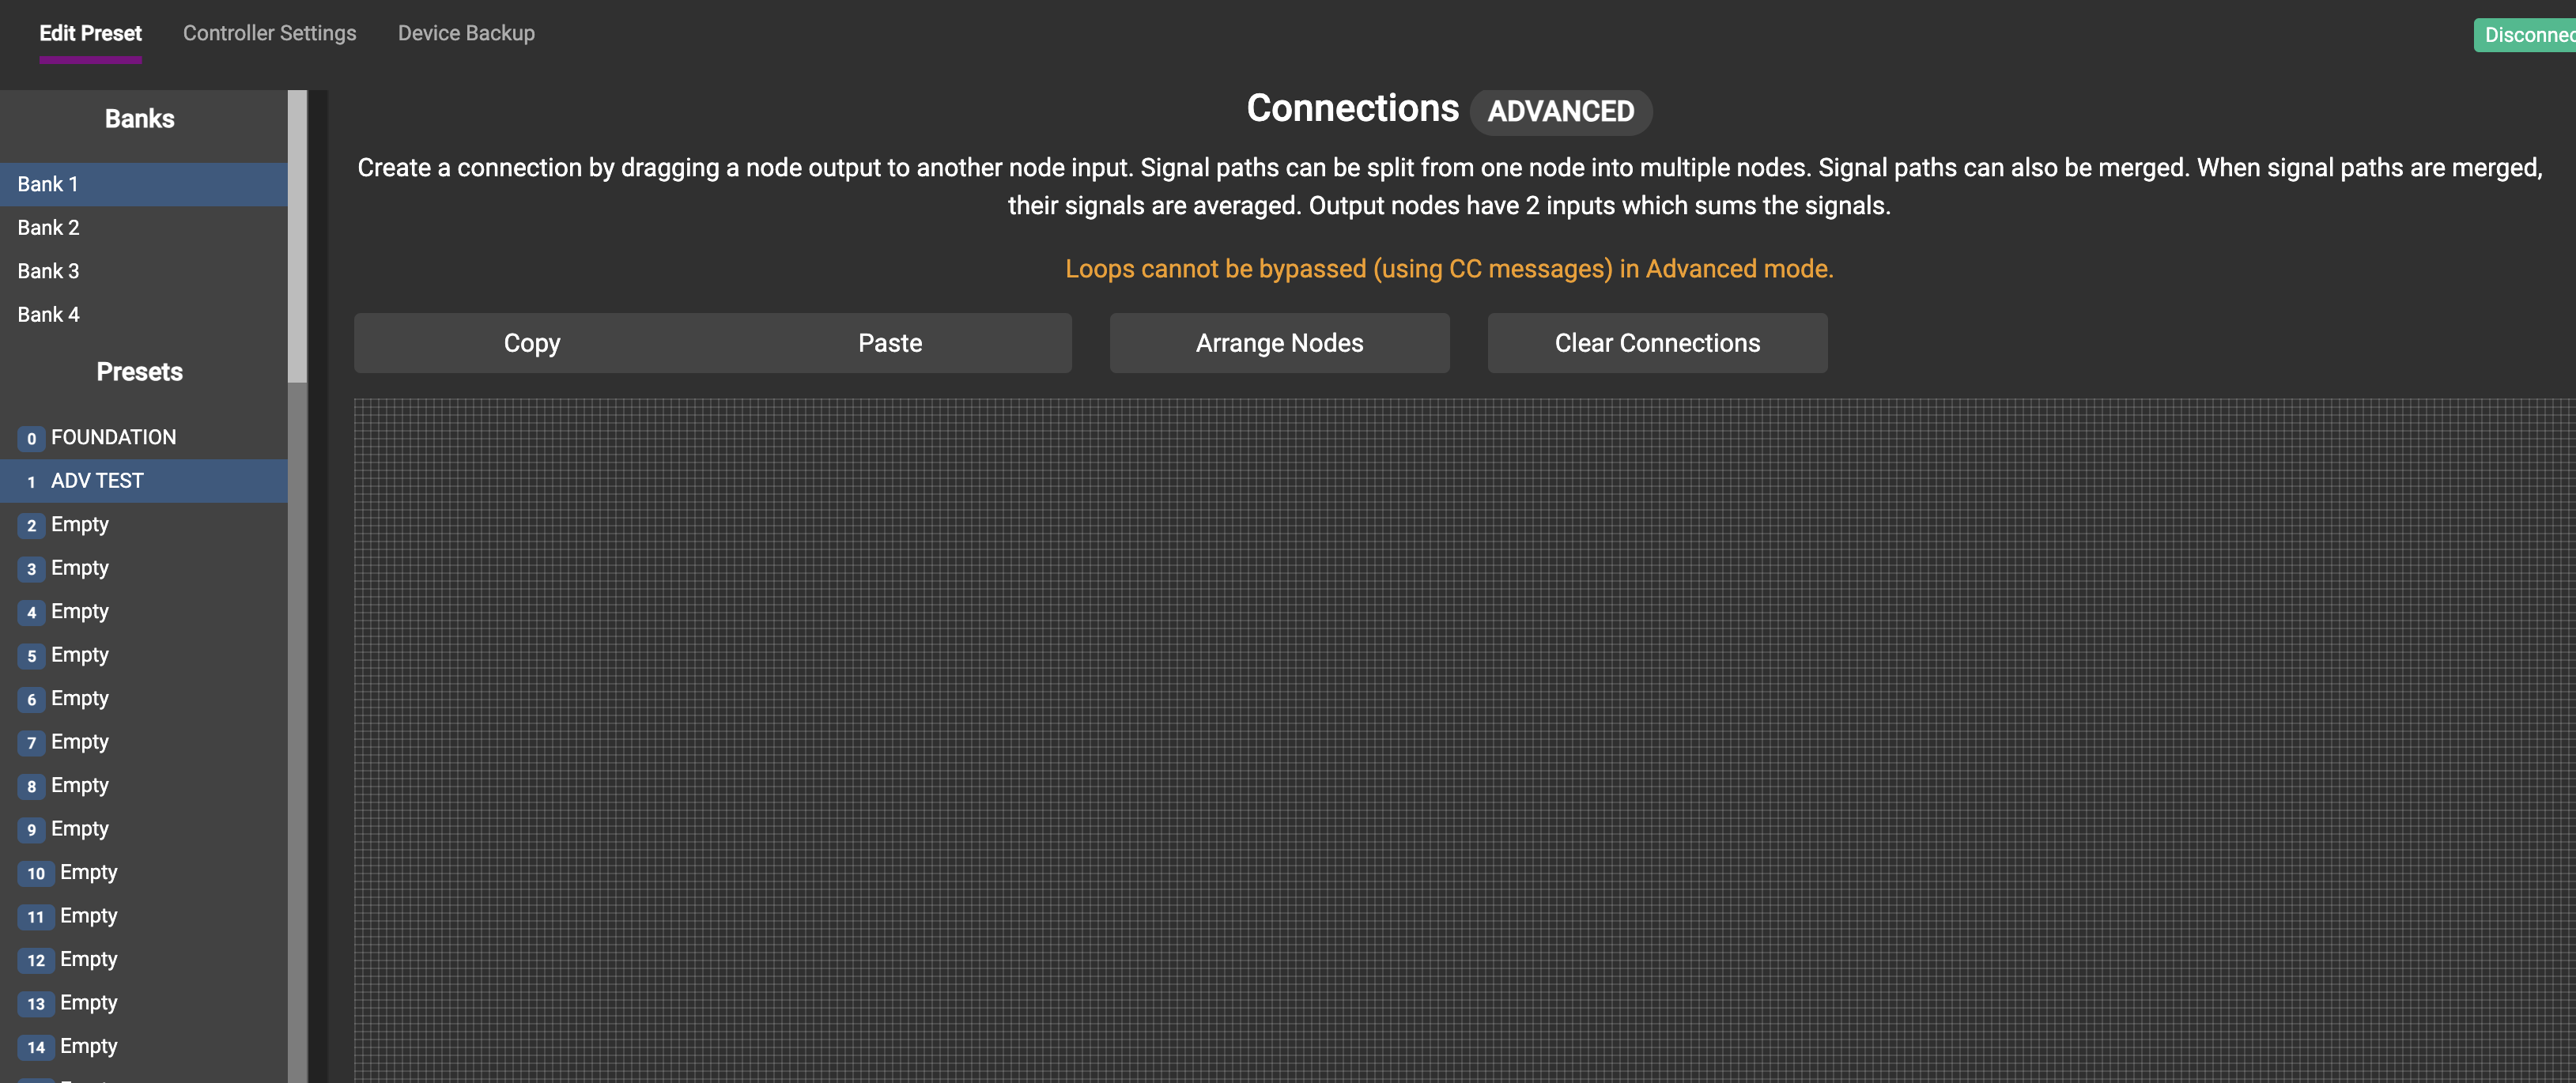Select the ADV TEST preset
Screen dimensions: 2576x1083
click(x=97, y=481)
